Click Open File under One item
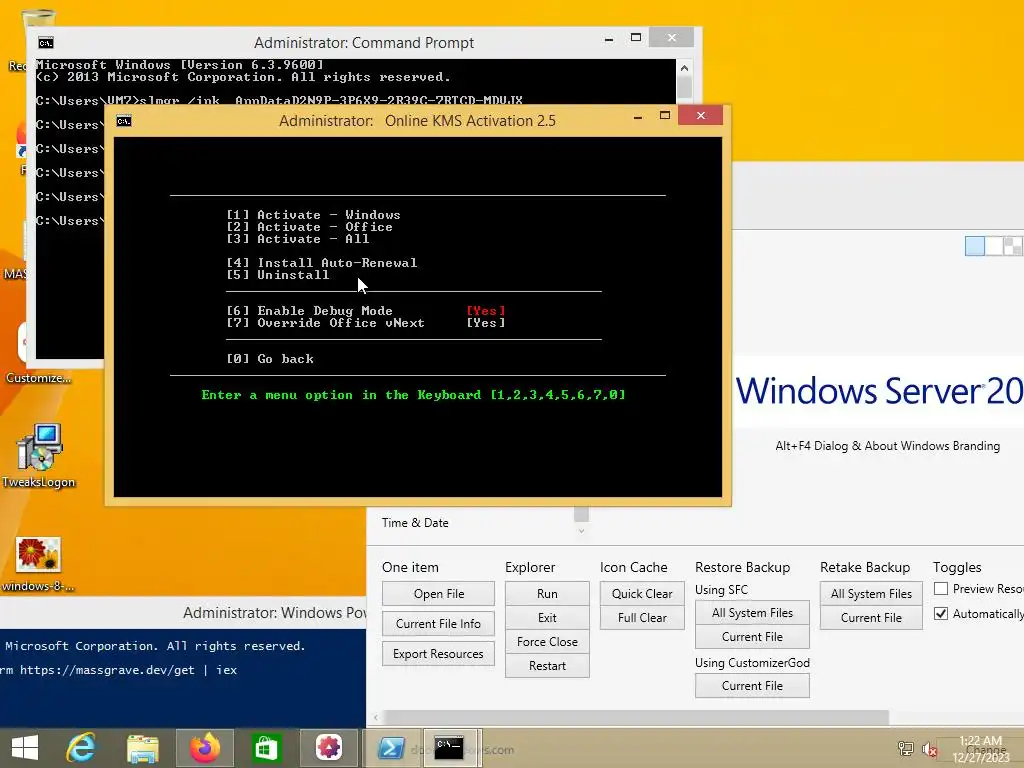The width and height of the screenshot is (1024, 768). [x=438, y=594]
